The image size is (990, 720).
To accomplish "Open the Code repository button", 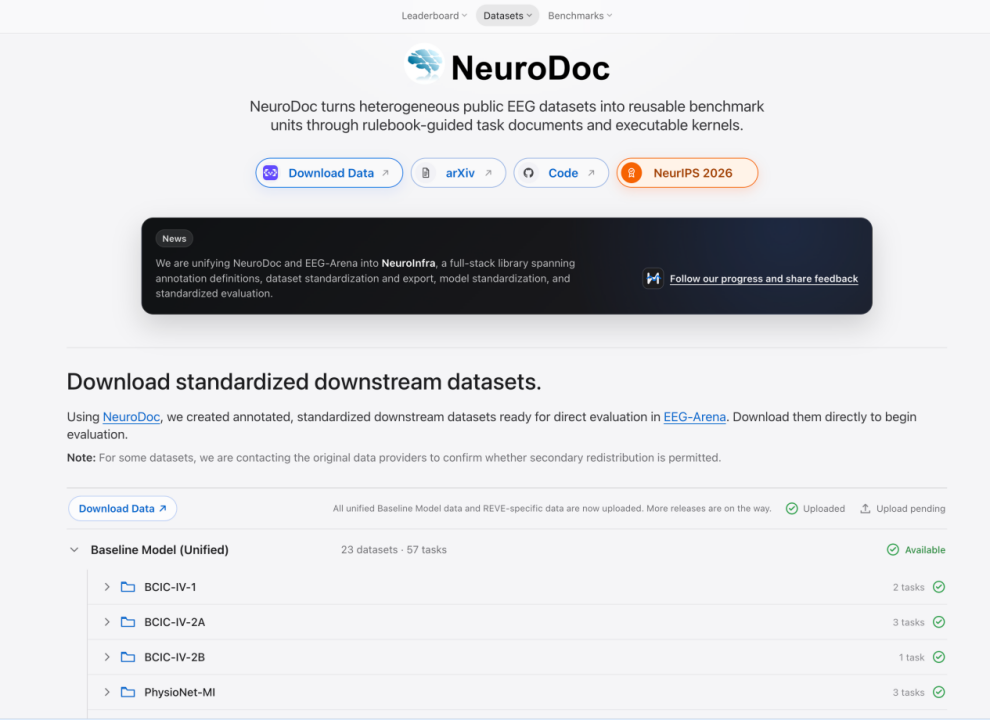I will [x=561, y=173].
